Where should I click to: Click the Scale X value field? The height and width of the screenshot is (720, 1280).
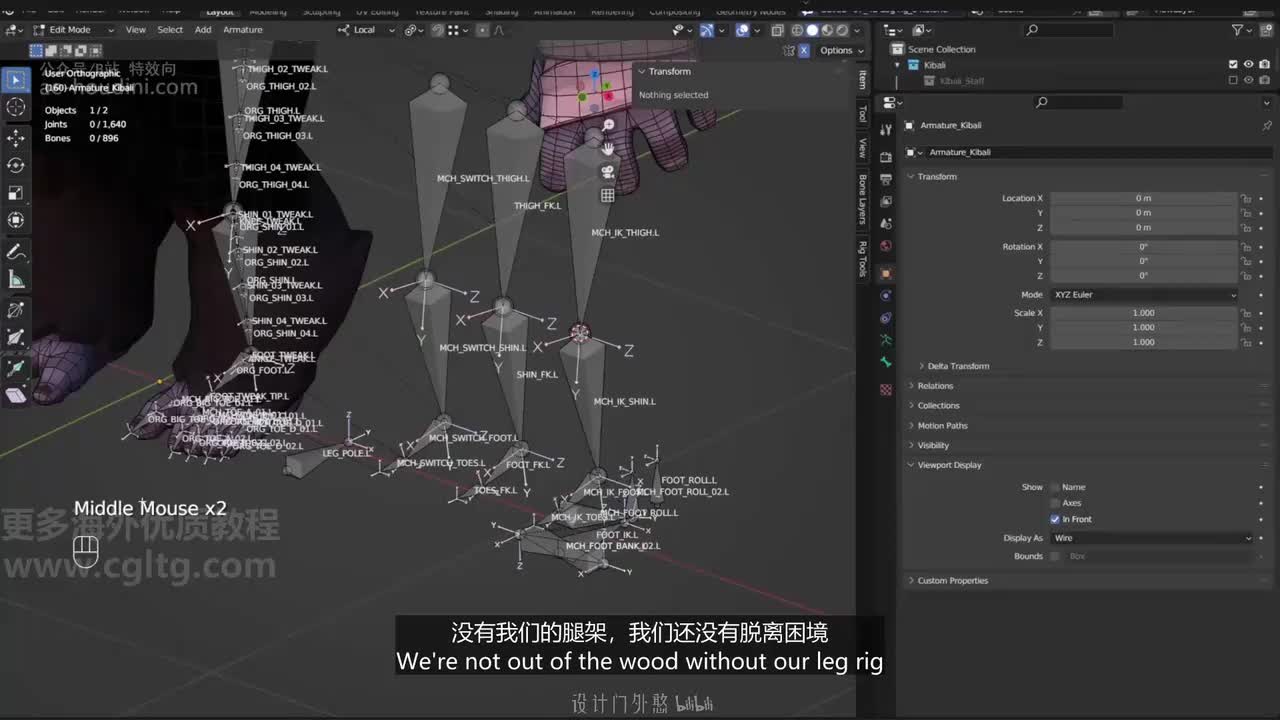tap(1143, 313)
